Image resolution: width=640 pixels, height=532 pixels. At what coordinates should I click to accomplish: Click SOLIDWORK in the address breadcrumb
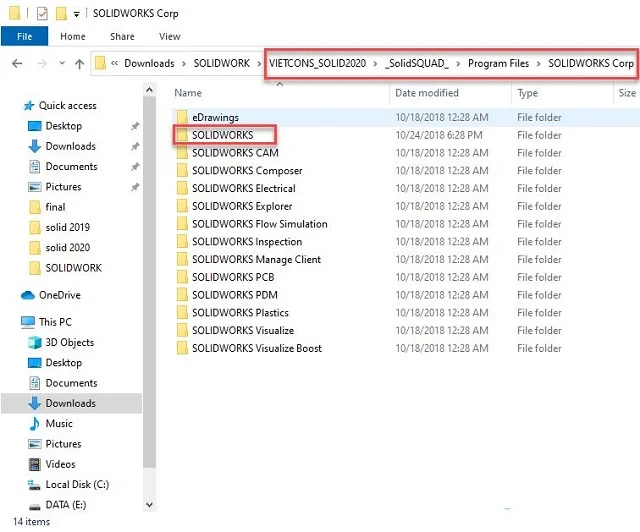pyautogui.click(x=222, y=63)
